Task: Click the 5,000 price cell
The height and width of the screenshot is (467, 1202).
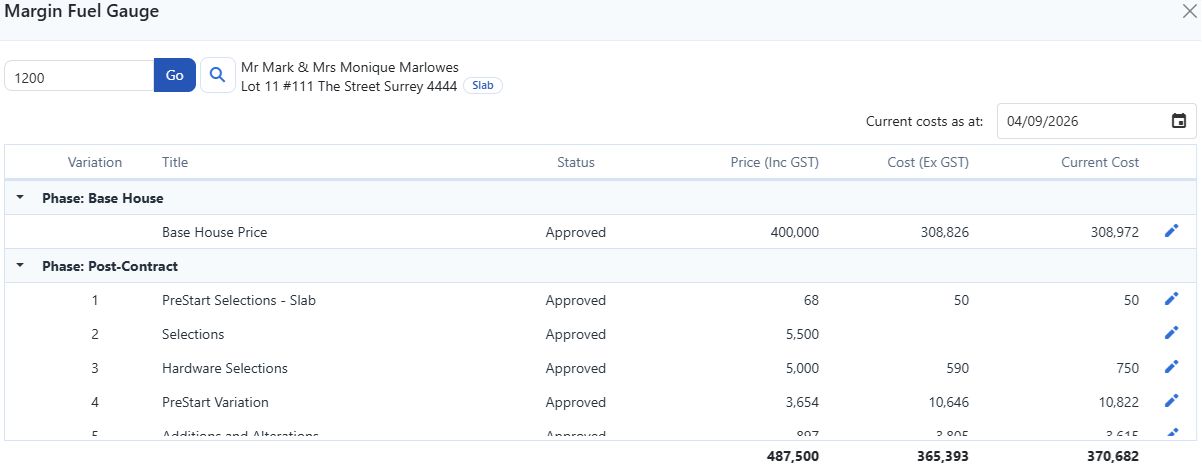Action: coord(804,368)
